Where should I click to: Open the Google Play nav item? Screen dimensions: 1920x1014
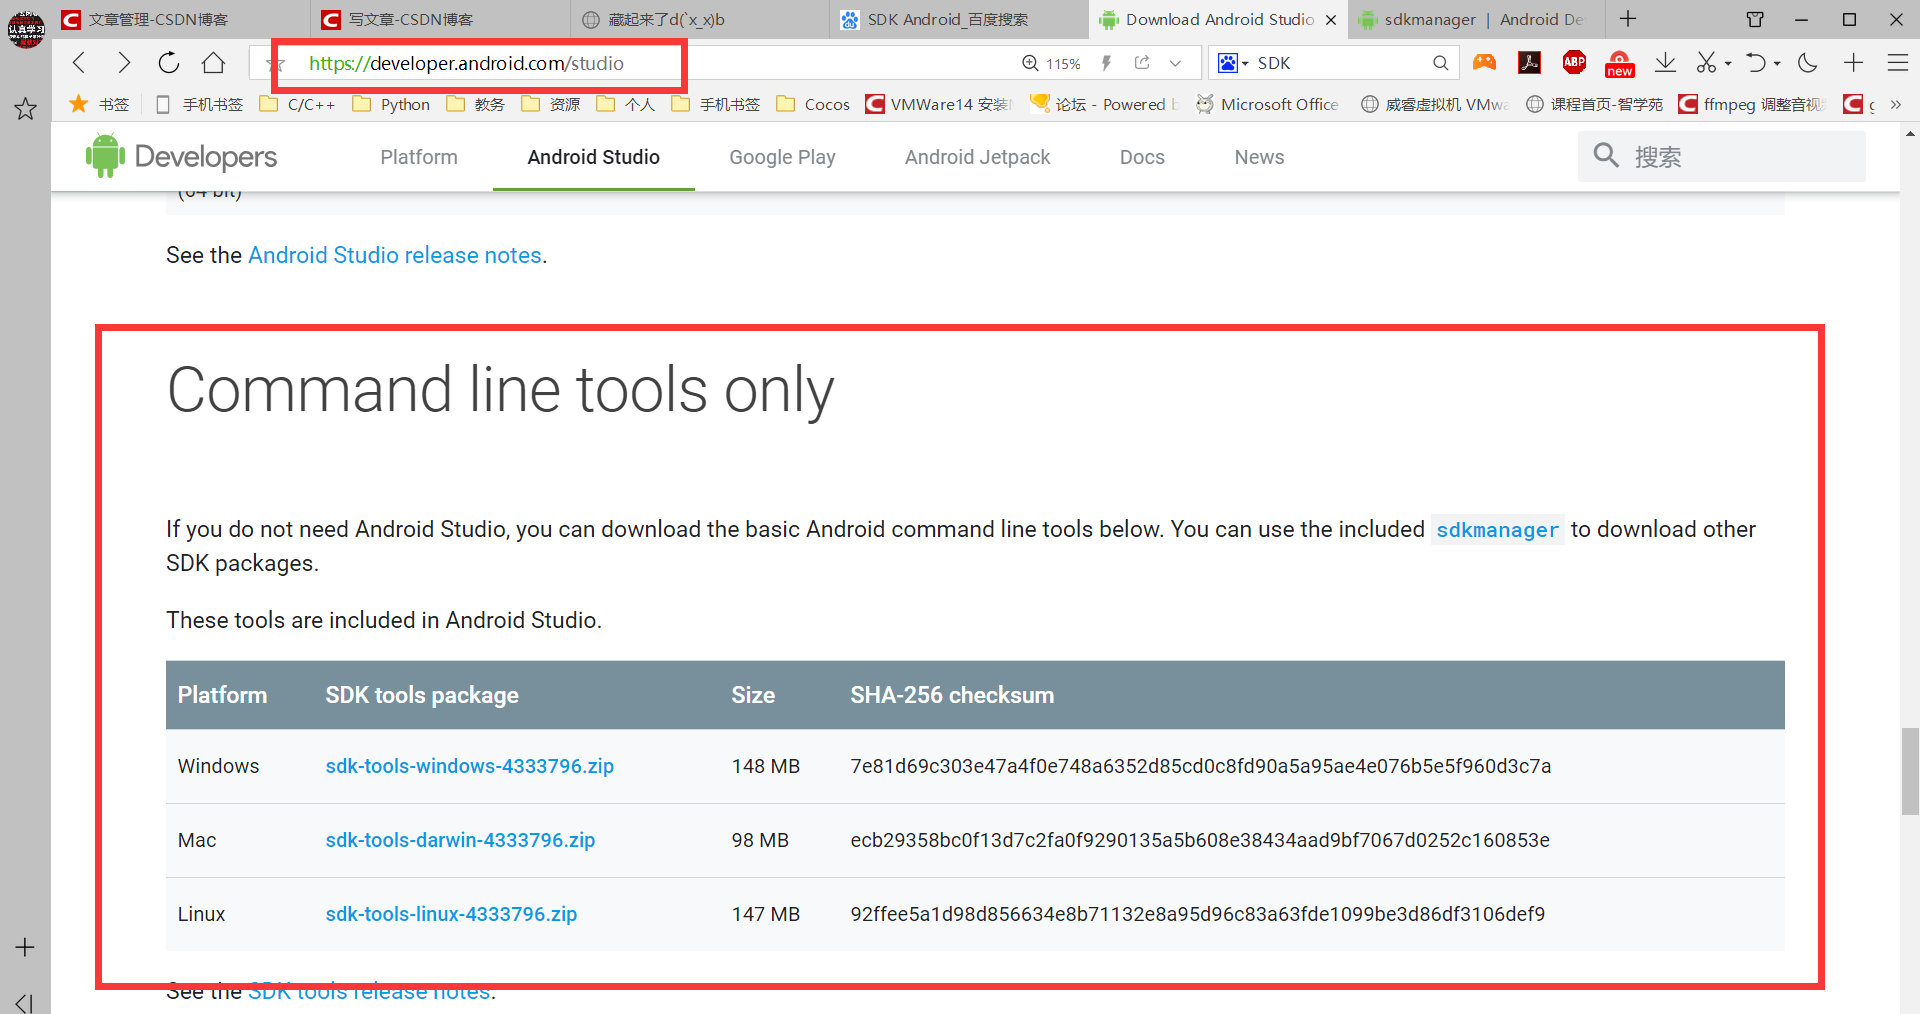click(x=782, y=157)
